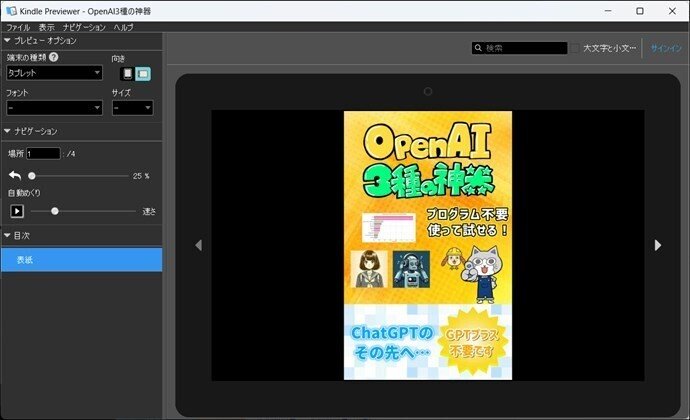Click the サインイン link

coord(666,48)
